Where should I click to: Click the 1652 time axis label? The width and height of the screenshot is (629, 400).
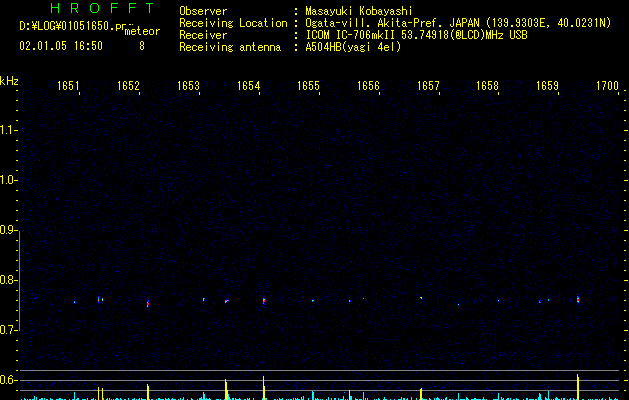click(x=128, y=86)
